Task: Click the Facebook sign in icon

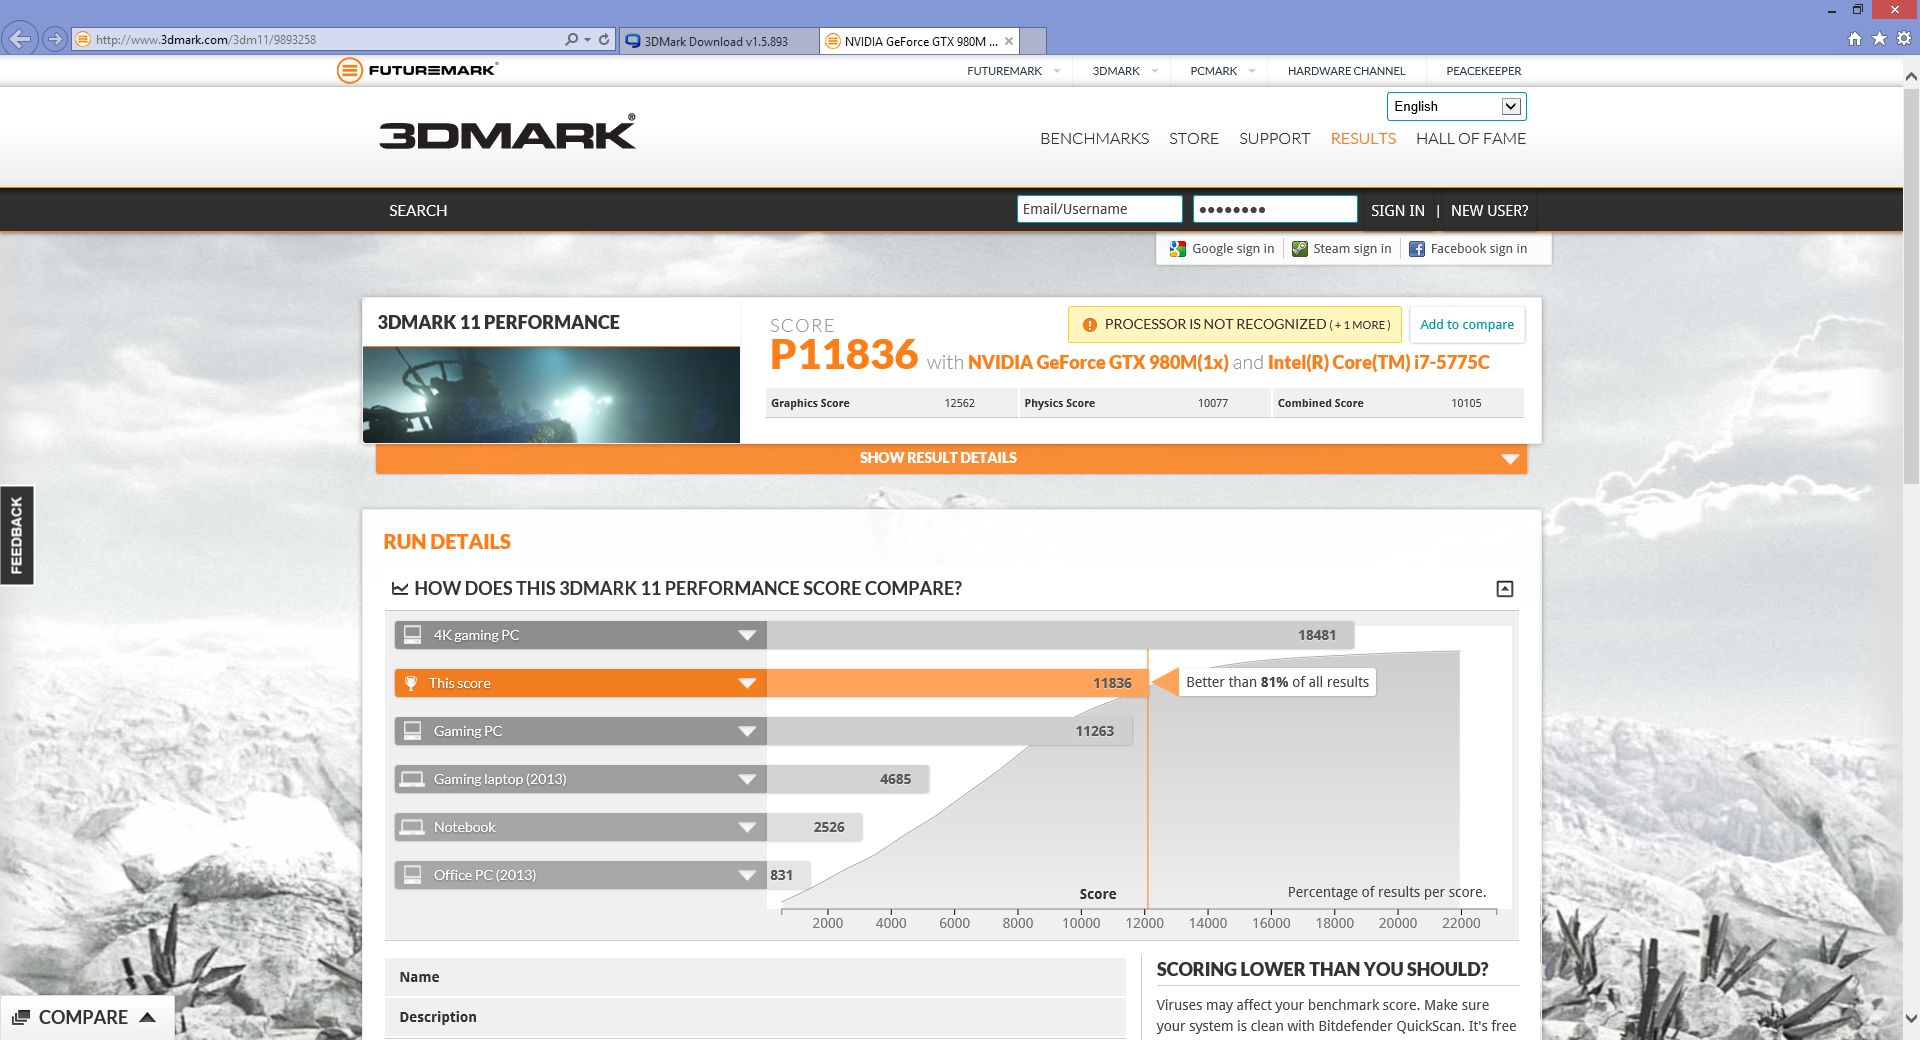Action: click(1417, 249)
